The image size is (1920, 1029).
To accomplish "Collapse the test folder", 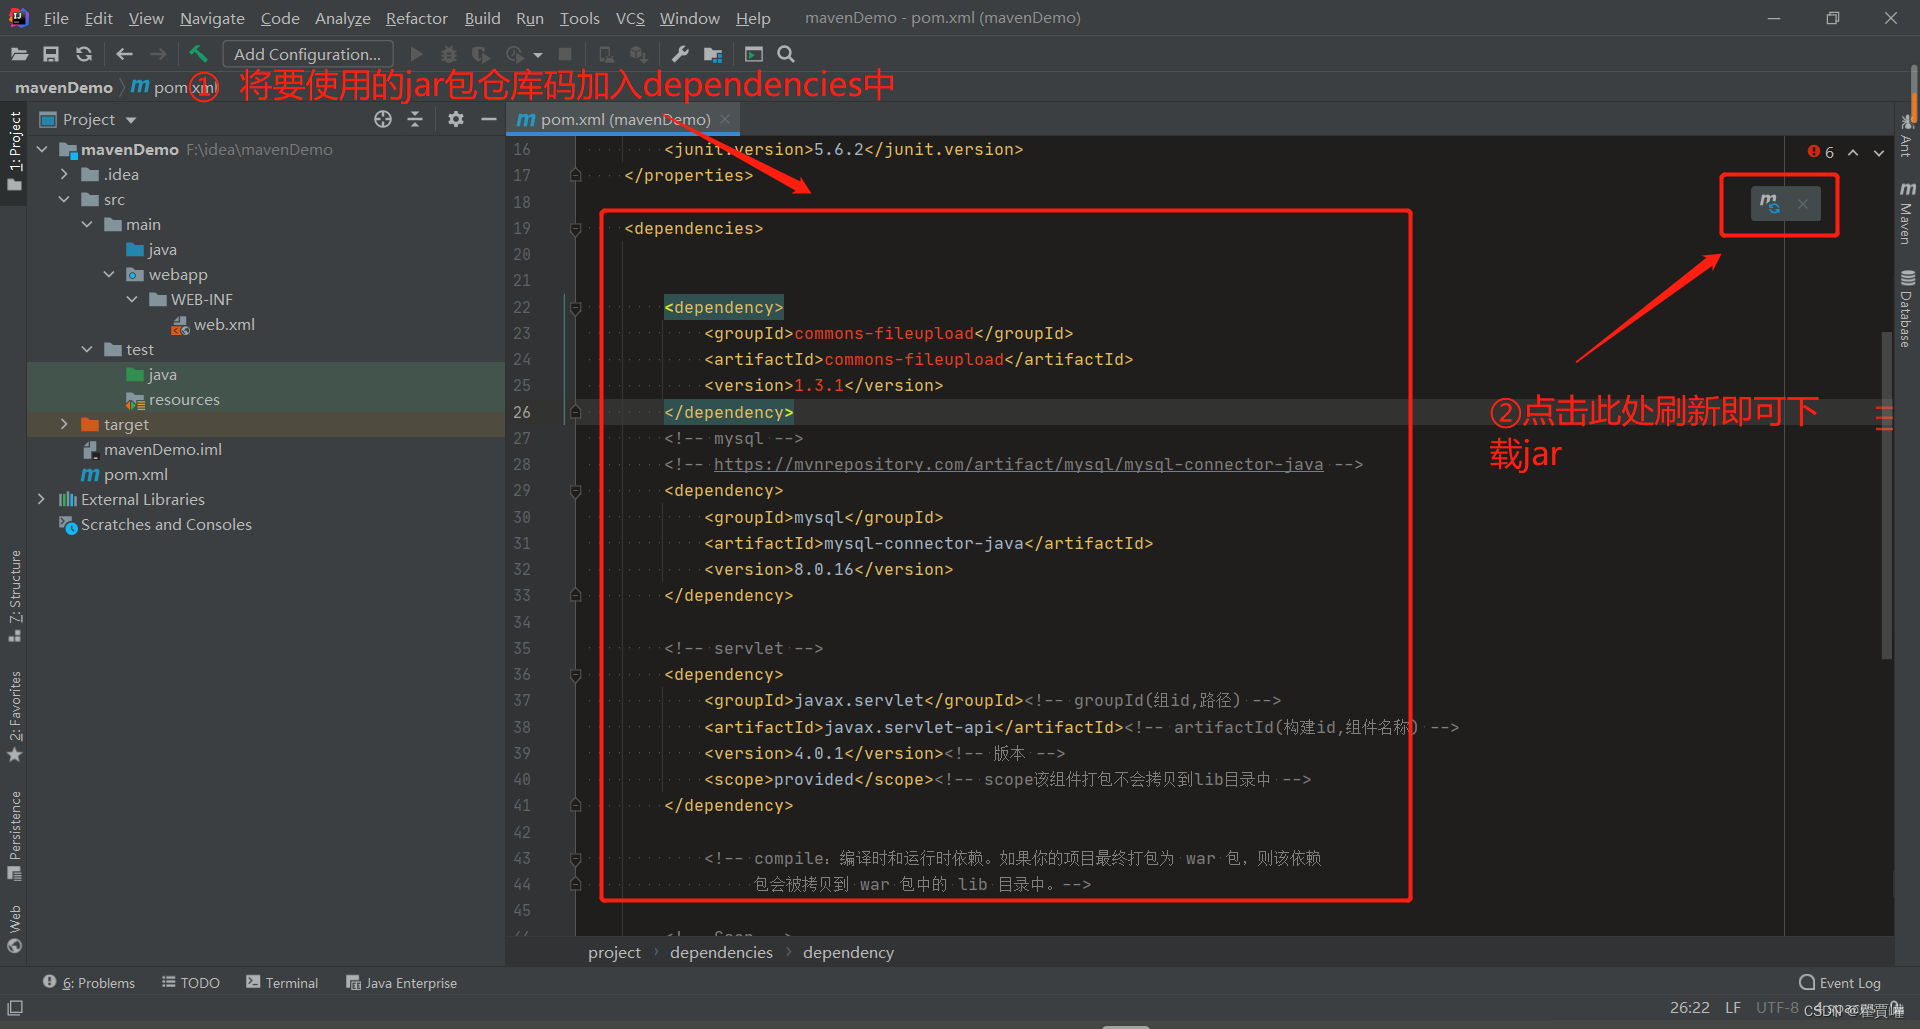I will click(87, 349).
